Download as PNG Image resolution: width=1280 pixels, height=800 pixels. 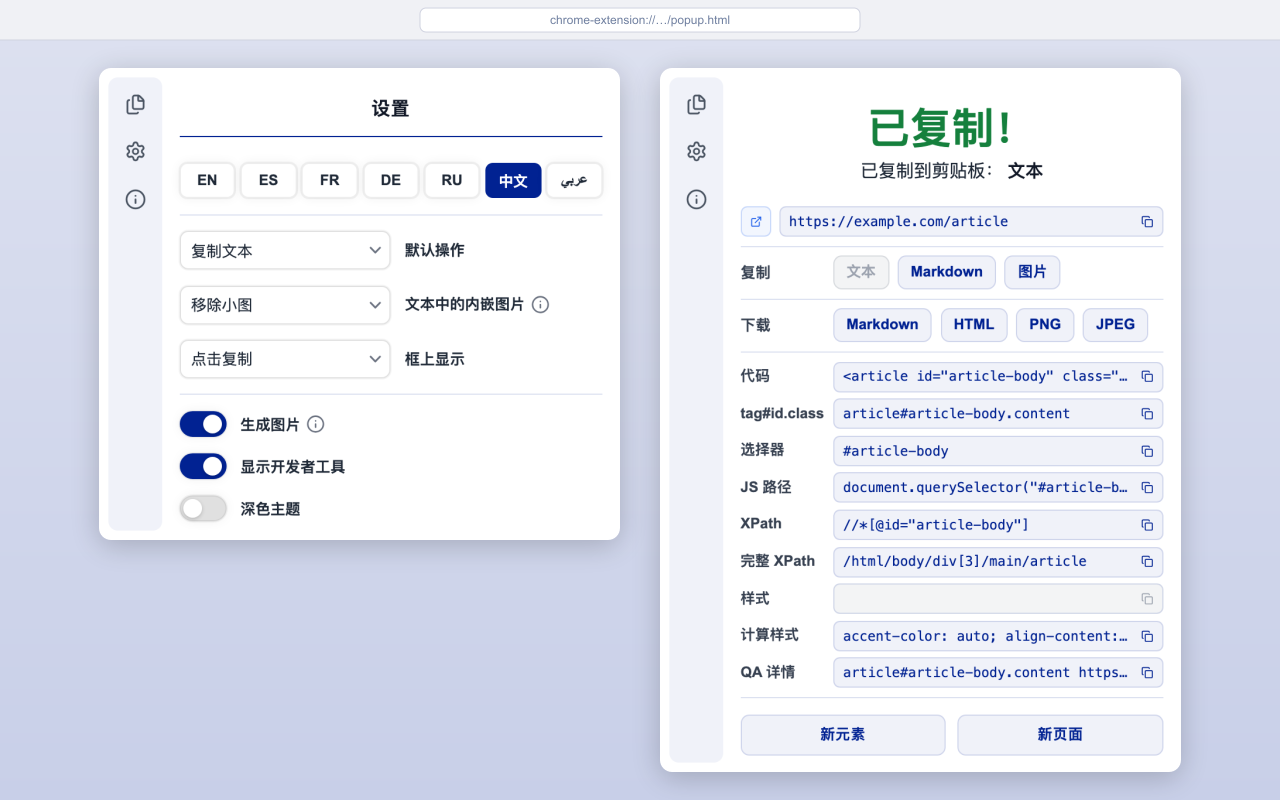[x=1045, y=325]
